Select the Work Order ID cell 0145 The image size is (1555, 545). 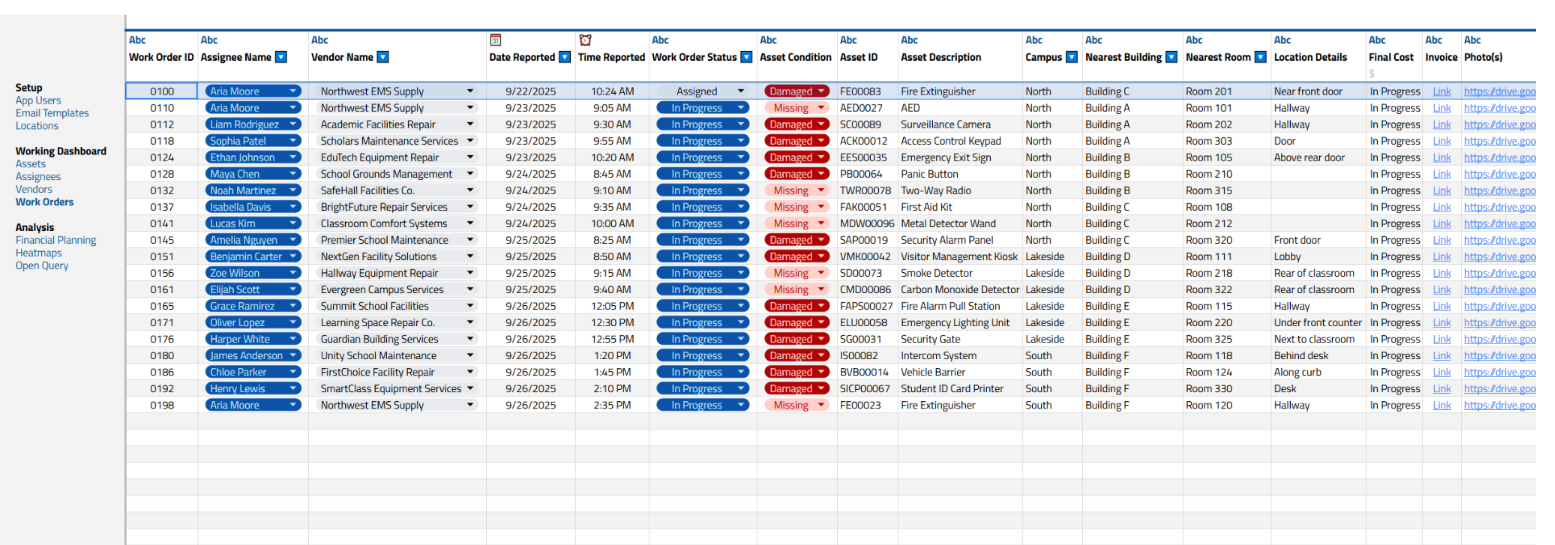(162, 240)
